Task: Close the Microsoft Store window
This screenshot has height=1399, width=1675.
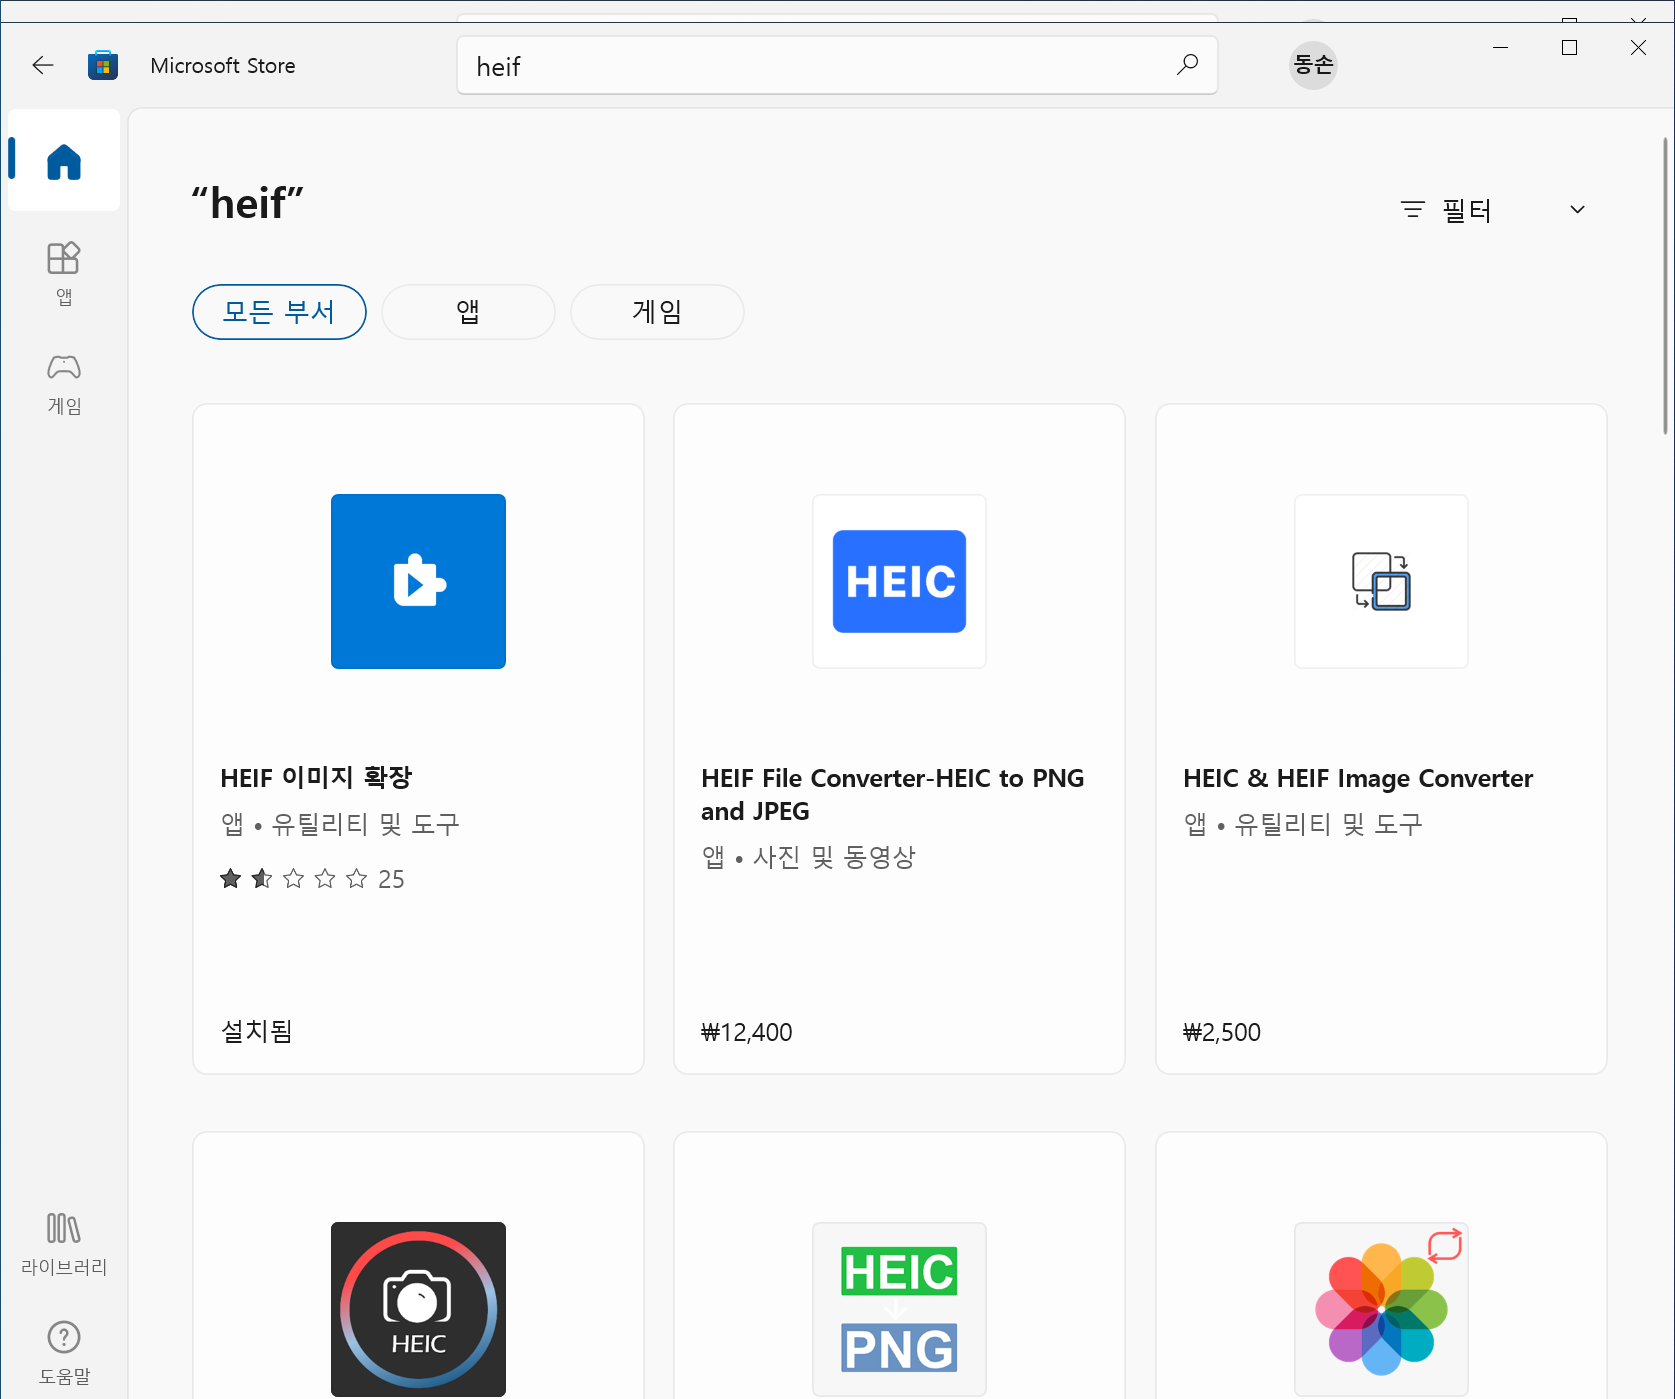Action: pos(1638,48)
